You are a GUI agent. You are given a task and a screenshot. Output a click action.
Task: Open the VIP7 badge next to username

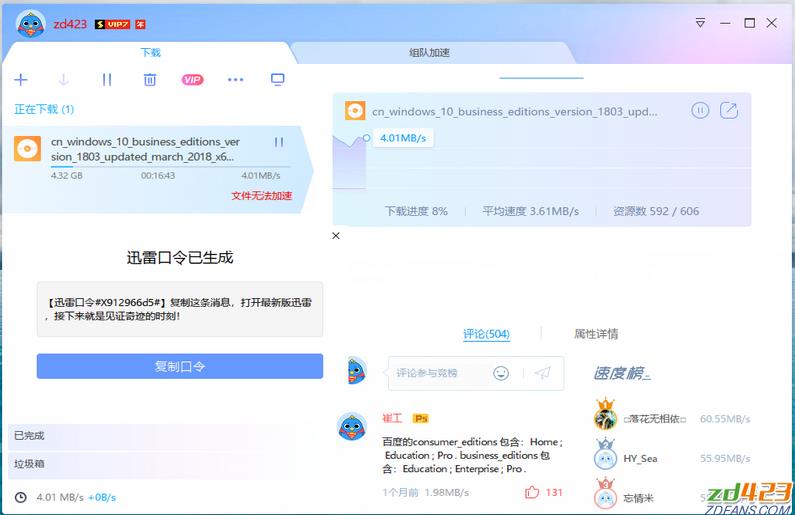pyautogui.click(x=113, y=24)
